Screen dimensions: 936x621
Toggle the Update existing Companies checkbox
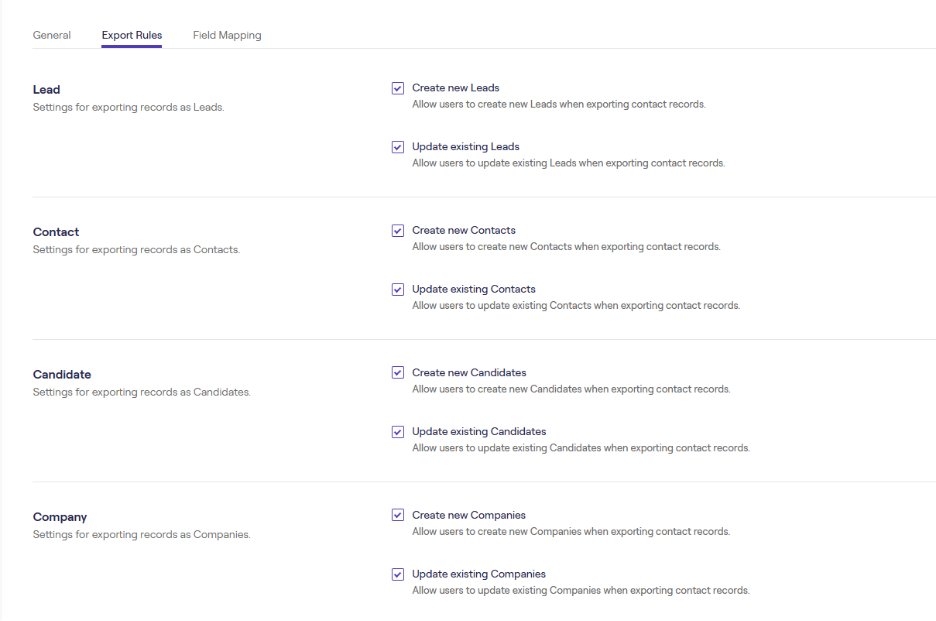click(x=398, y=575)
